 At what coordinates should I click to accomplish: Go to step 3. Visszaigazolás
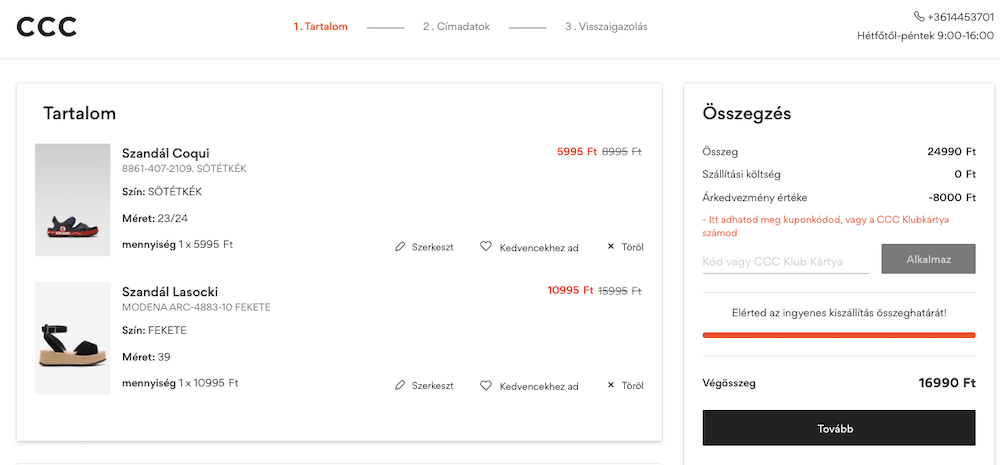[x=606, y=27]
